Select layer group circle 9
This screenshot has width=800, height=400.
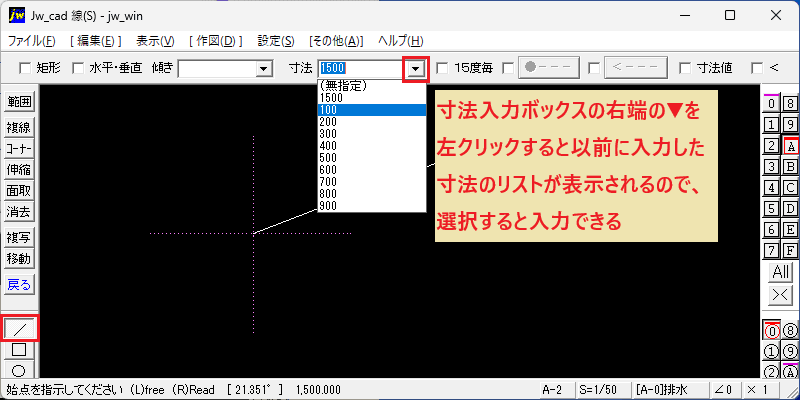(x=790, y=352)
